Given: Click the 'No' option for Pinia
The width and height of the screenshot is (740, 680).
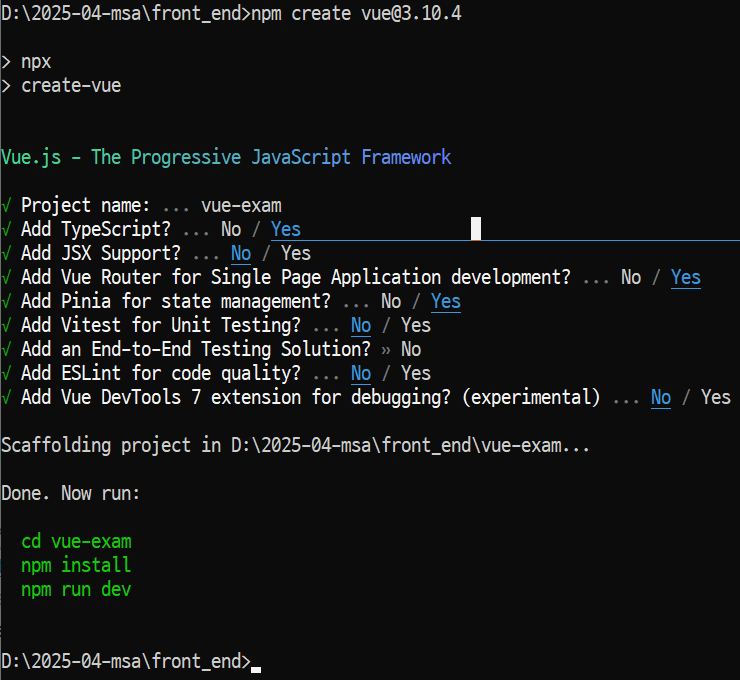Looking at the screenshot, I should [x=391, y=302].
